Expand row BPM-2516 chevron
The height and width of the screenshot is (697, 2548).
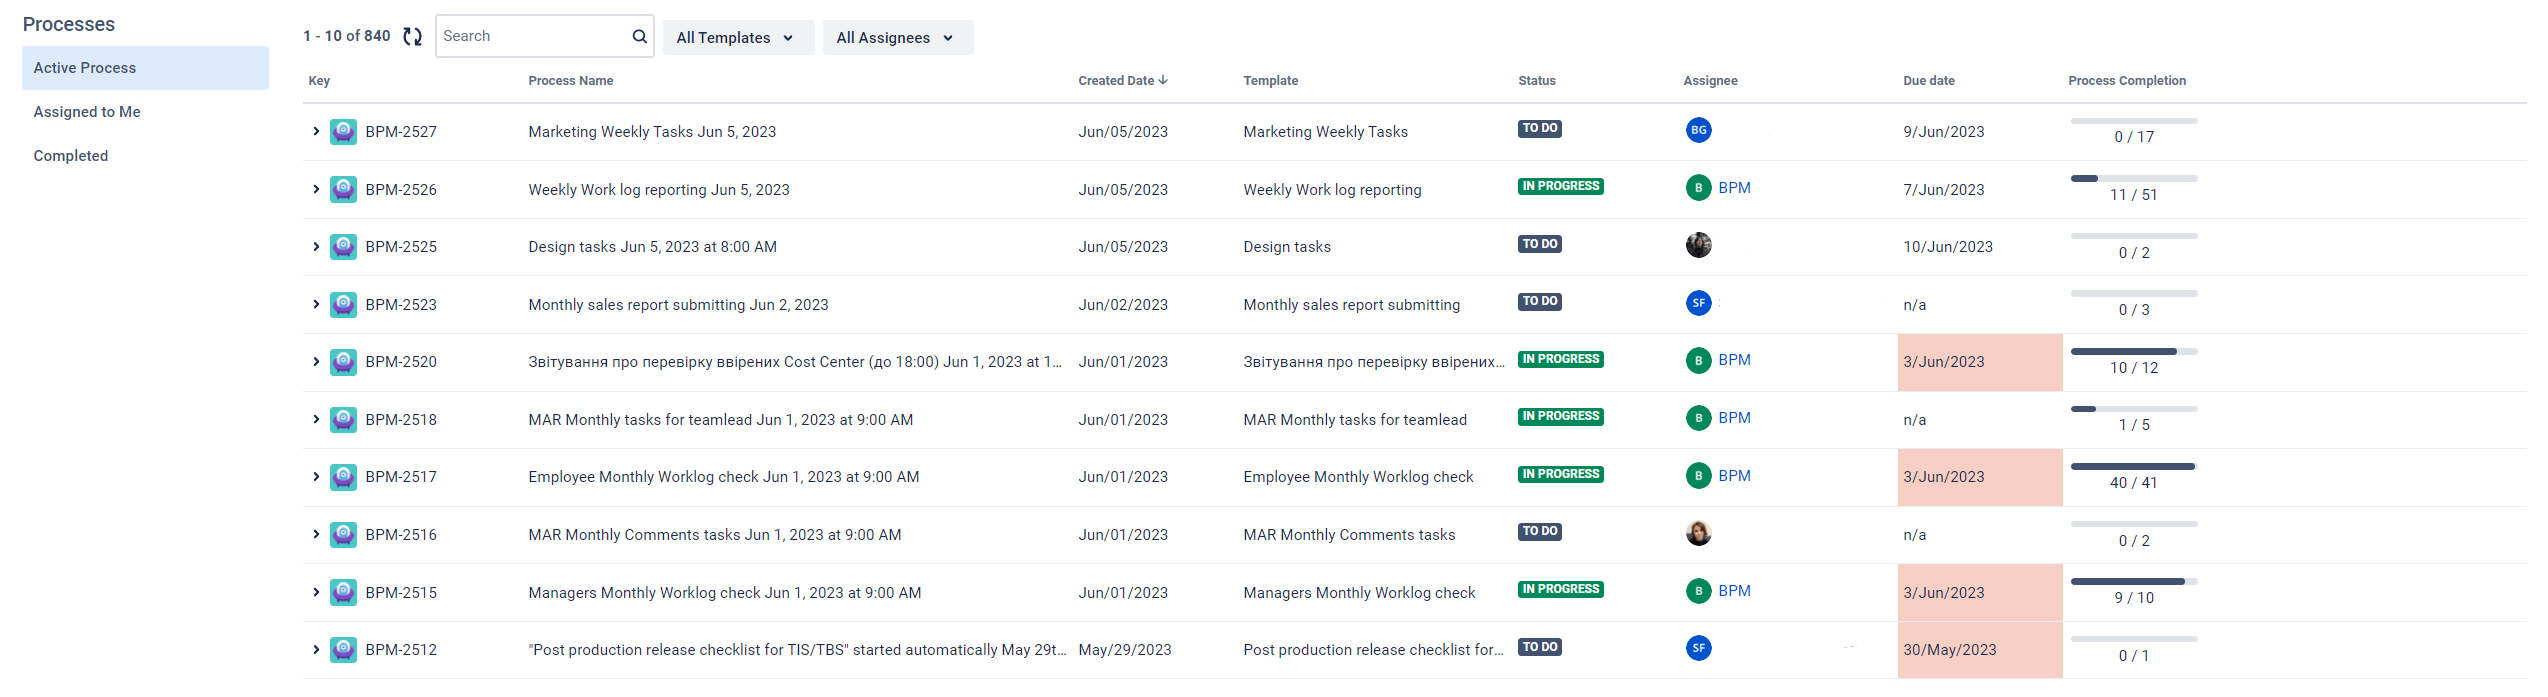click(316, 535)
